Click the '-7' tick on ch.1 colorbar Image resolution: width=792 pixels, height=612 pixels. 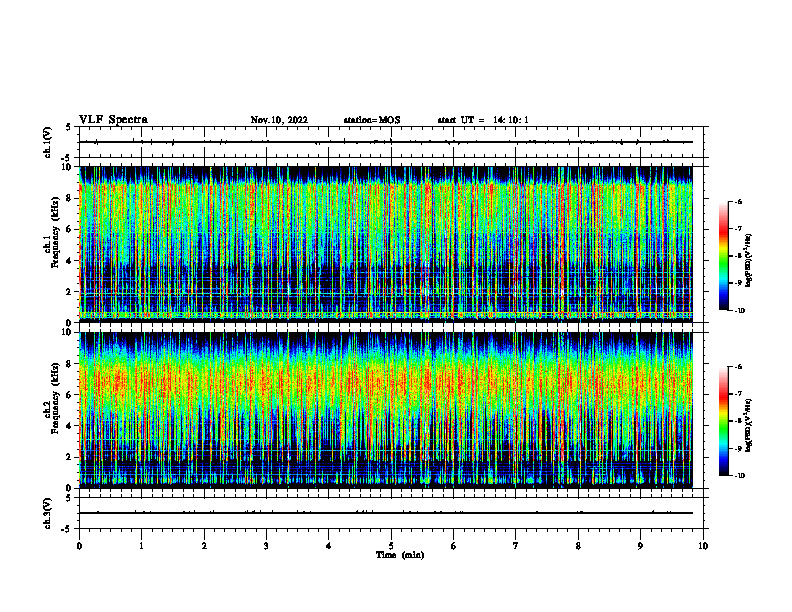(739, 229)
